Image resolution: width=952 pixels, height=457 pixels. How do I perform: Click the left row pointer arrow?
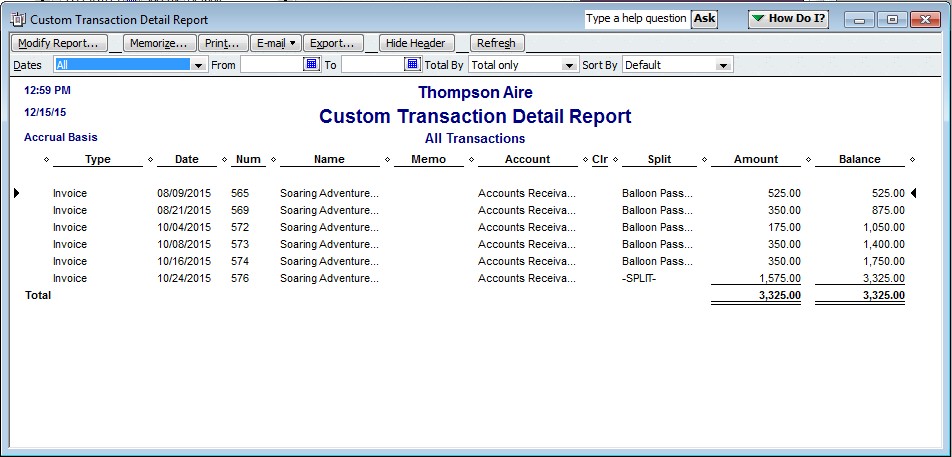tap(17, 193)
